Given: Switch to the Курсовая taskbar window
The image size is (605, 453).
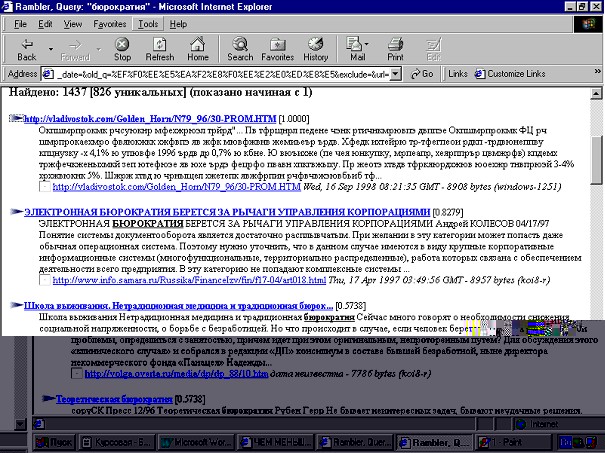Looking at the screenshot, I should pos(117,443).
